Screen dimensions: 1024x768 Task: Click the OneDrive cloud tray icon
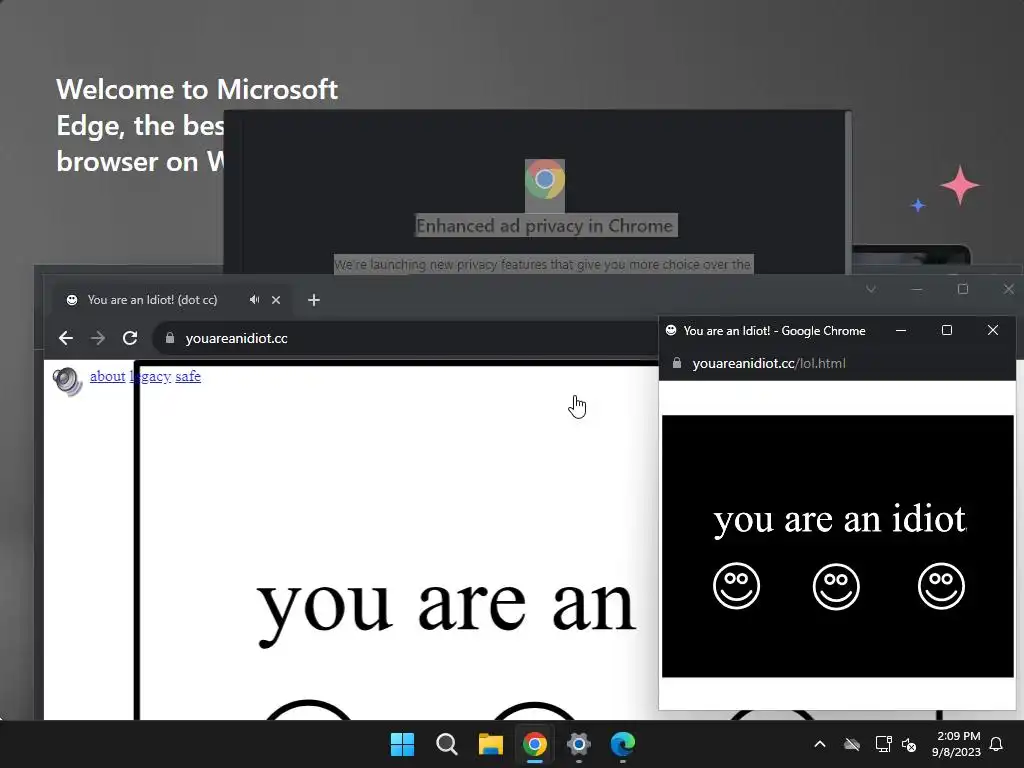[852, 744]
